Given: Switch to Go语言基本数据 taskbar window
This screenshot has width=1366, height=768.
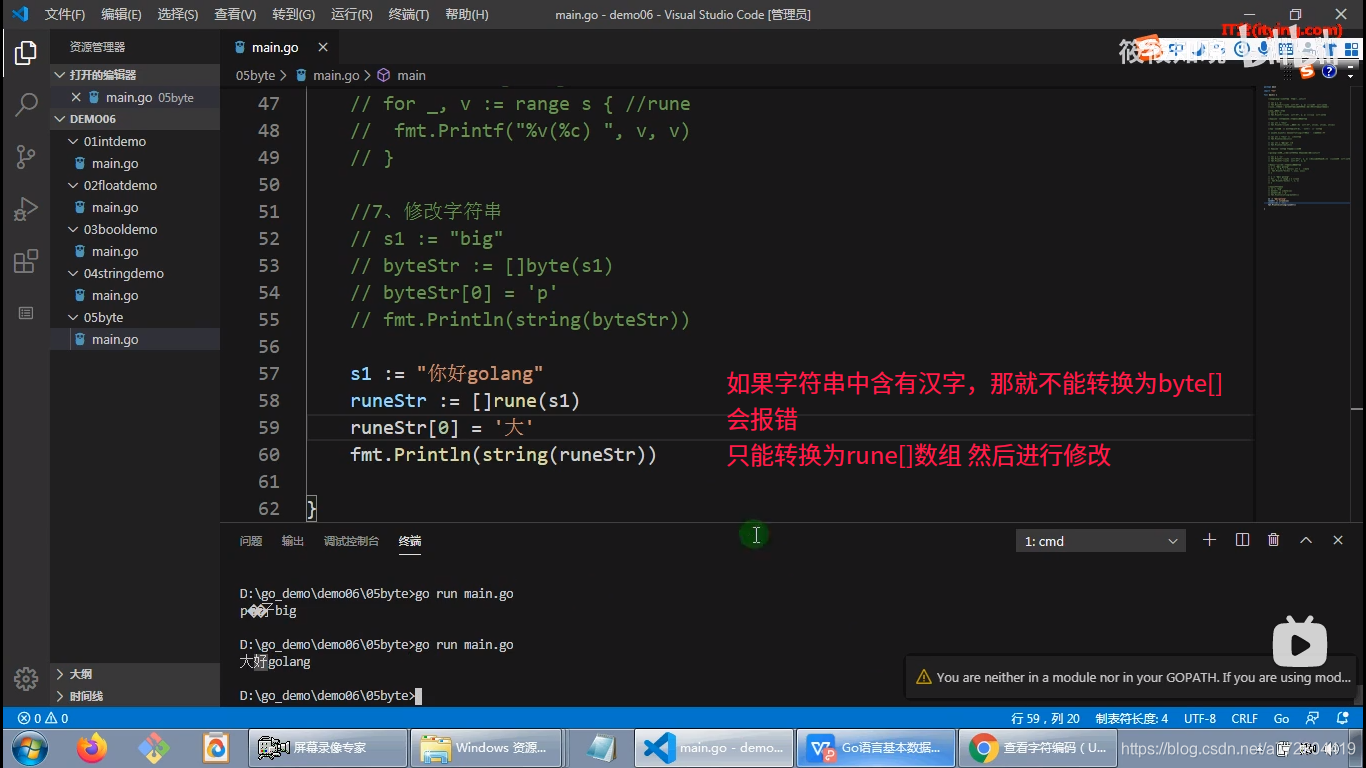Looking at the screenshot, I should click(x=876, y=747).
